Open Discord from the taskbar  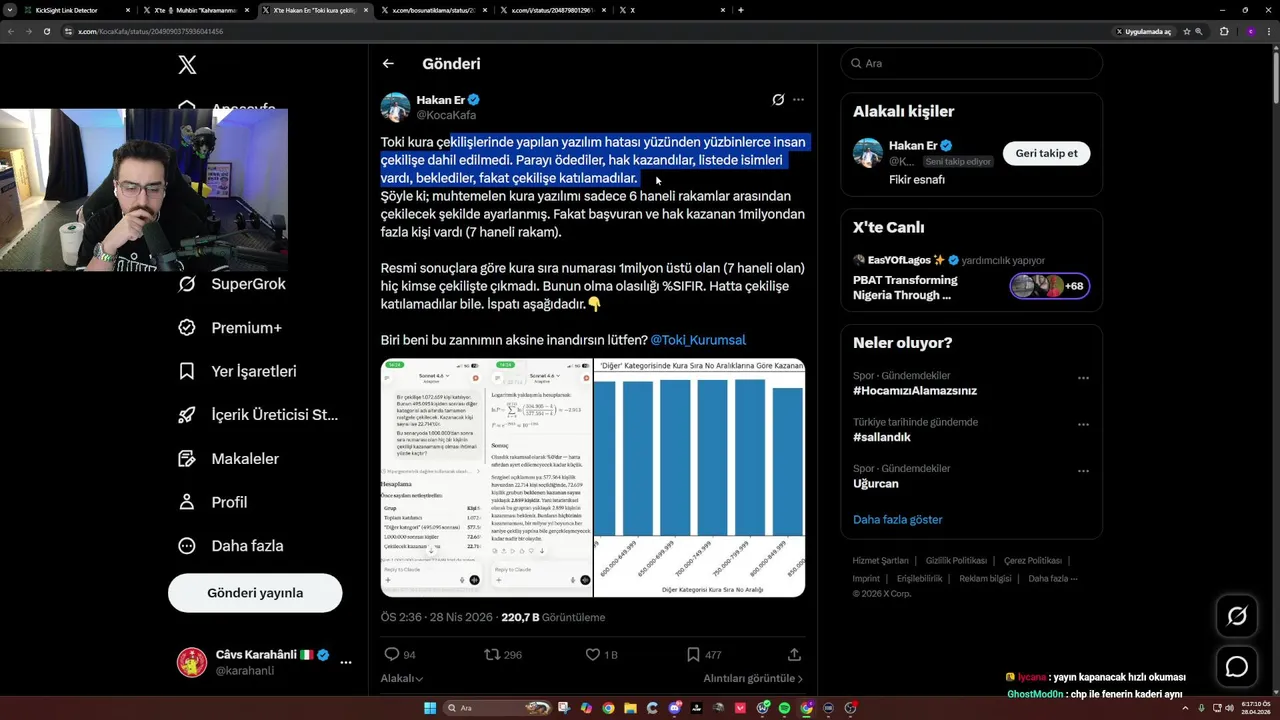(675, 708)
